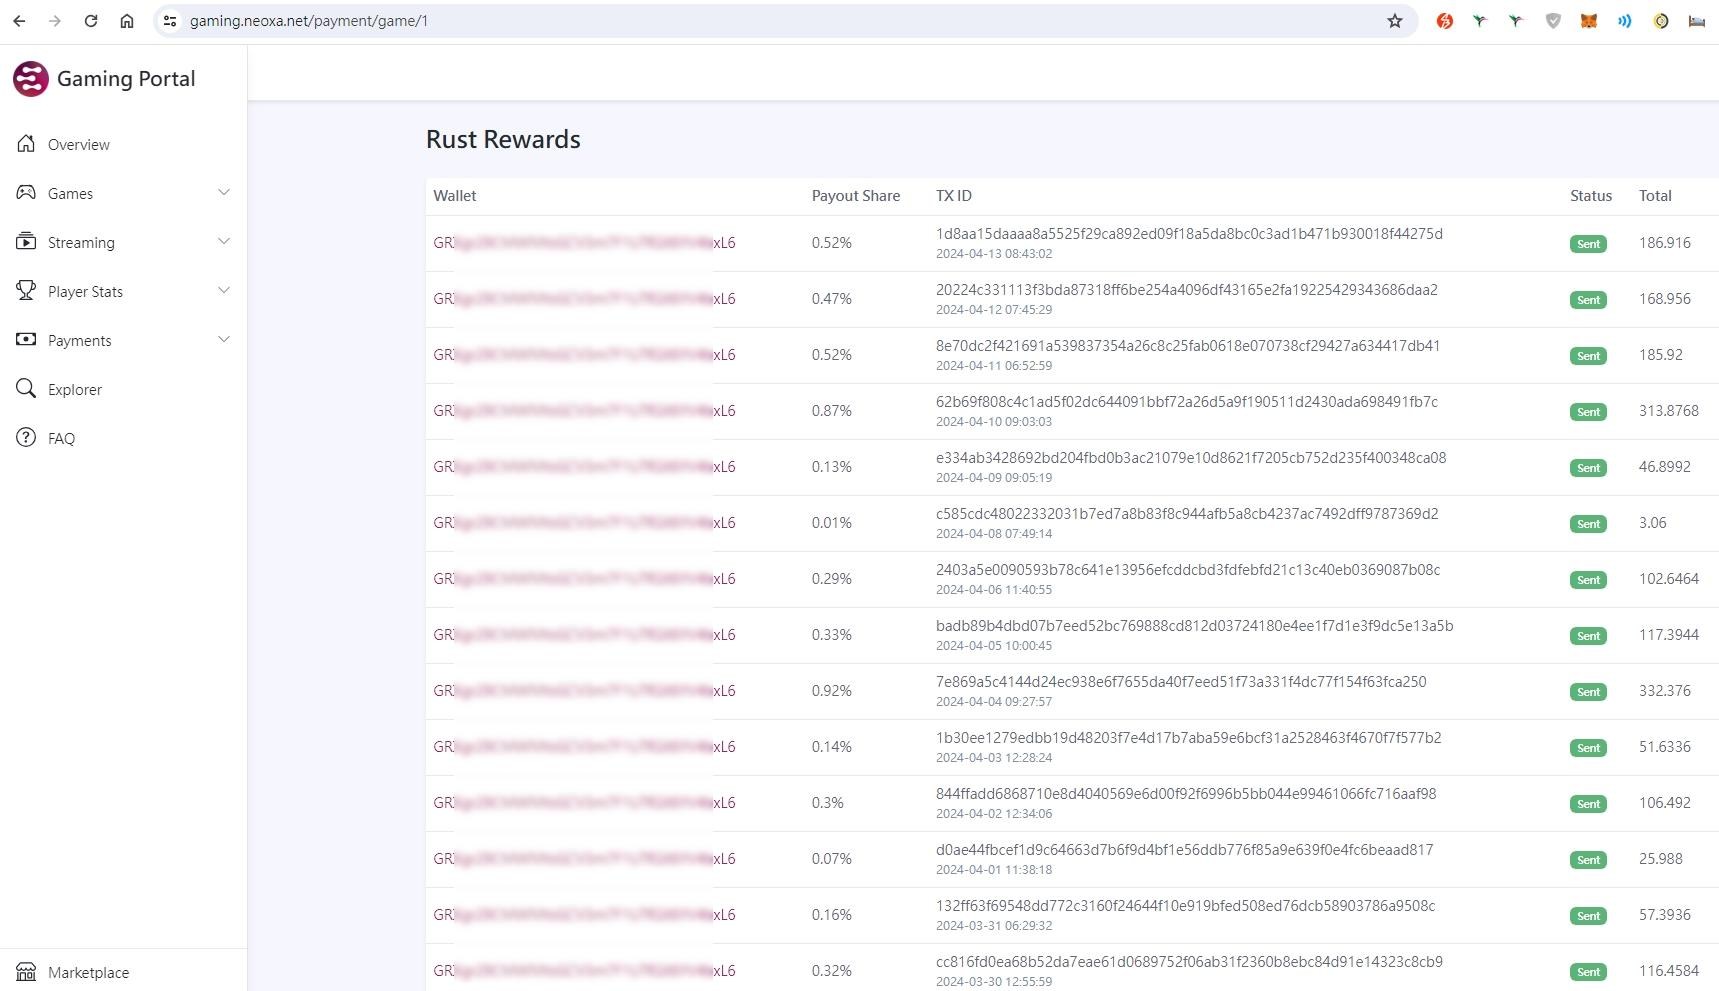Click timestamp 2024-04-05 10:00:45
The height and width of the screenshot is (991, 1719).
click(994, 646)
